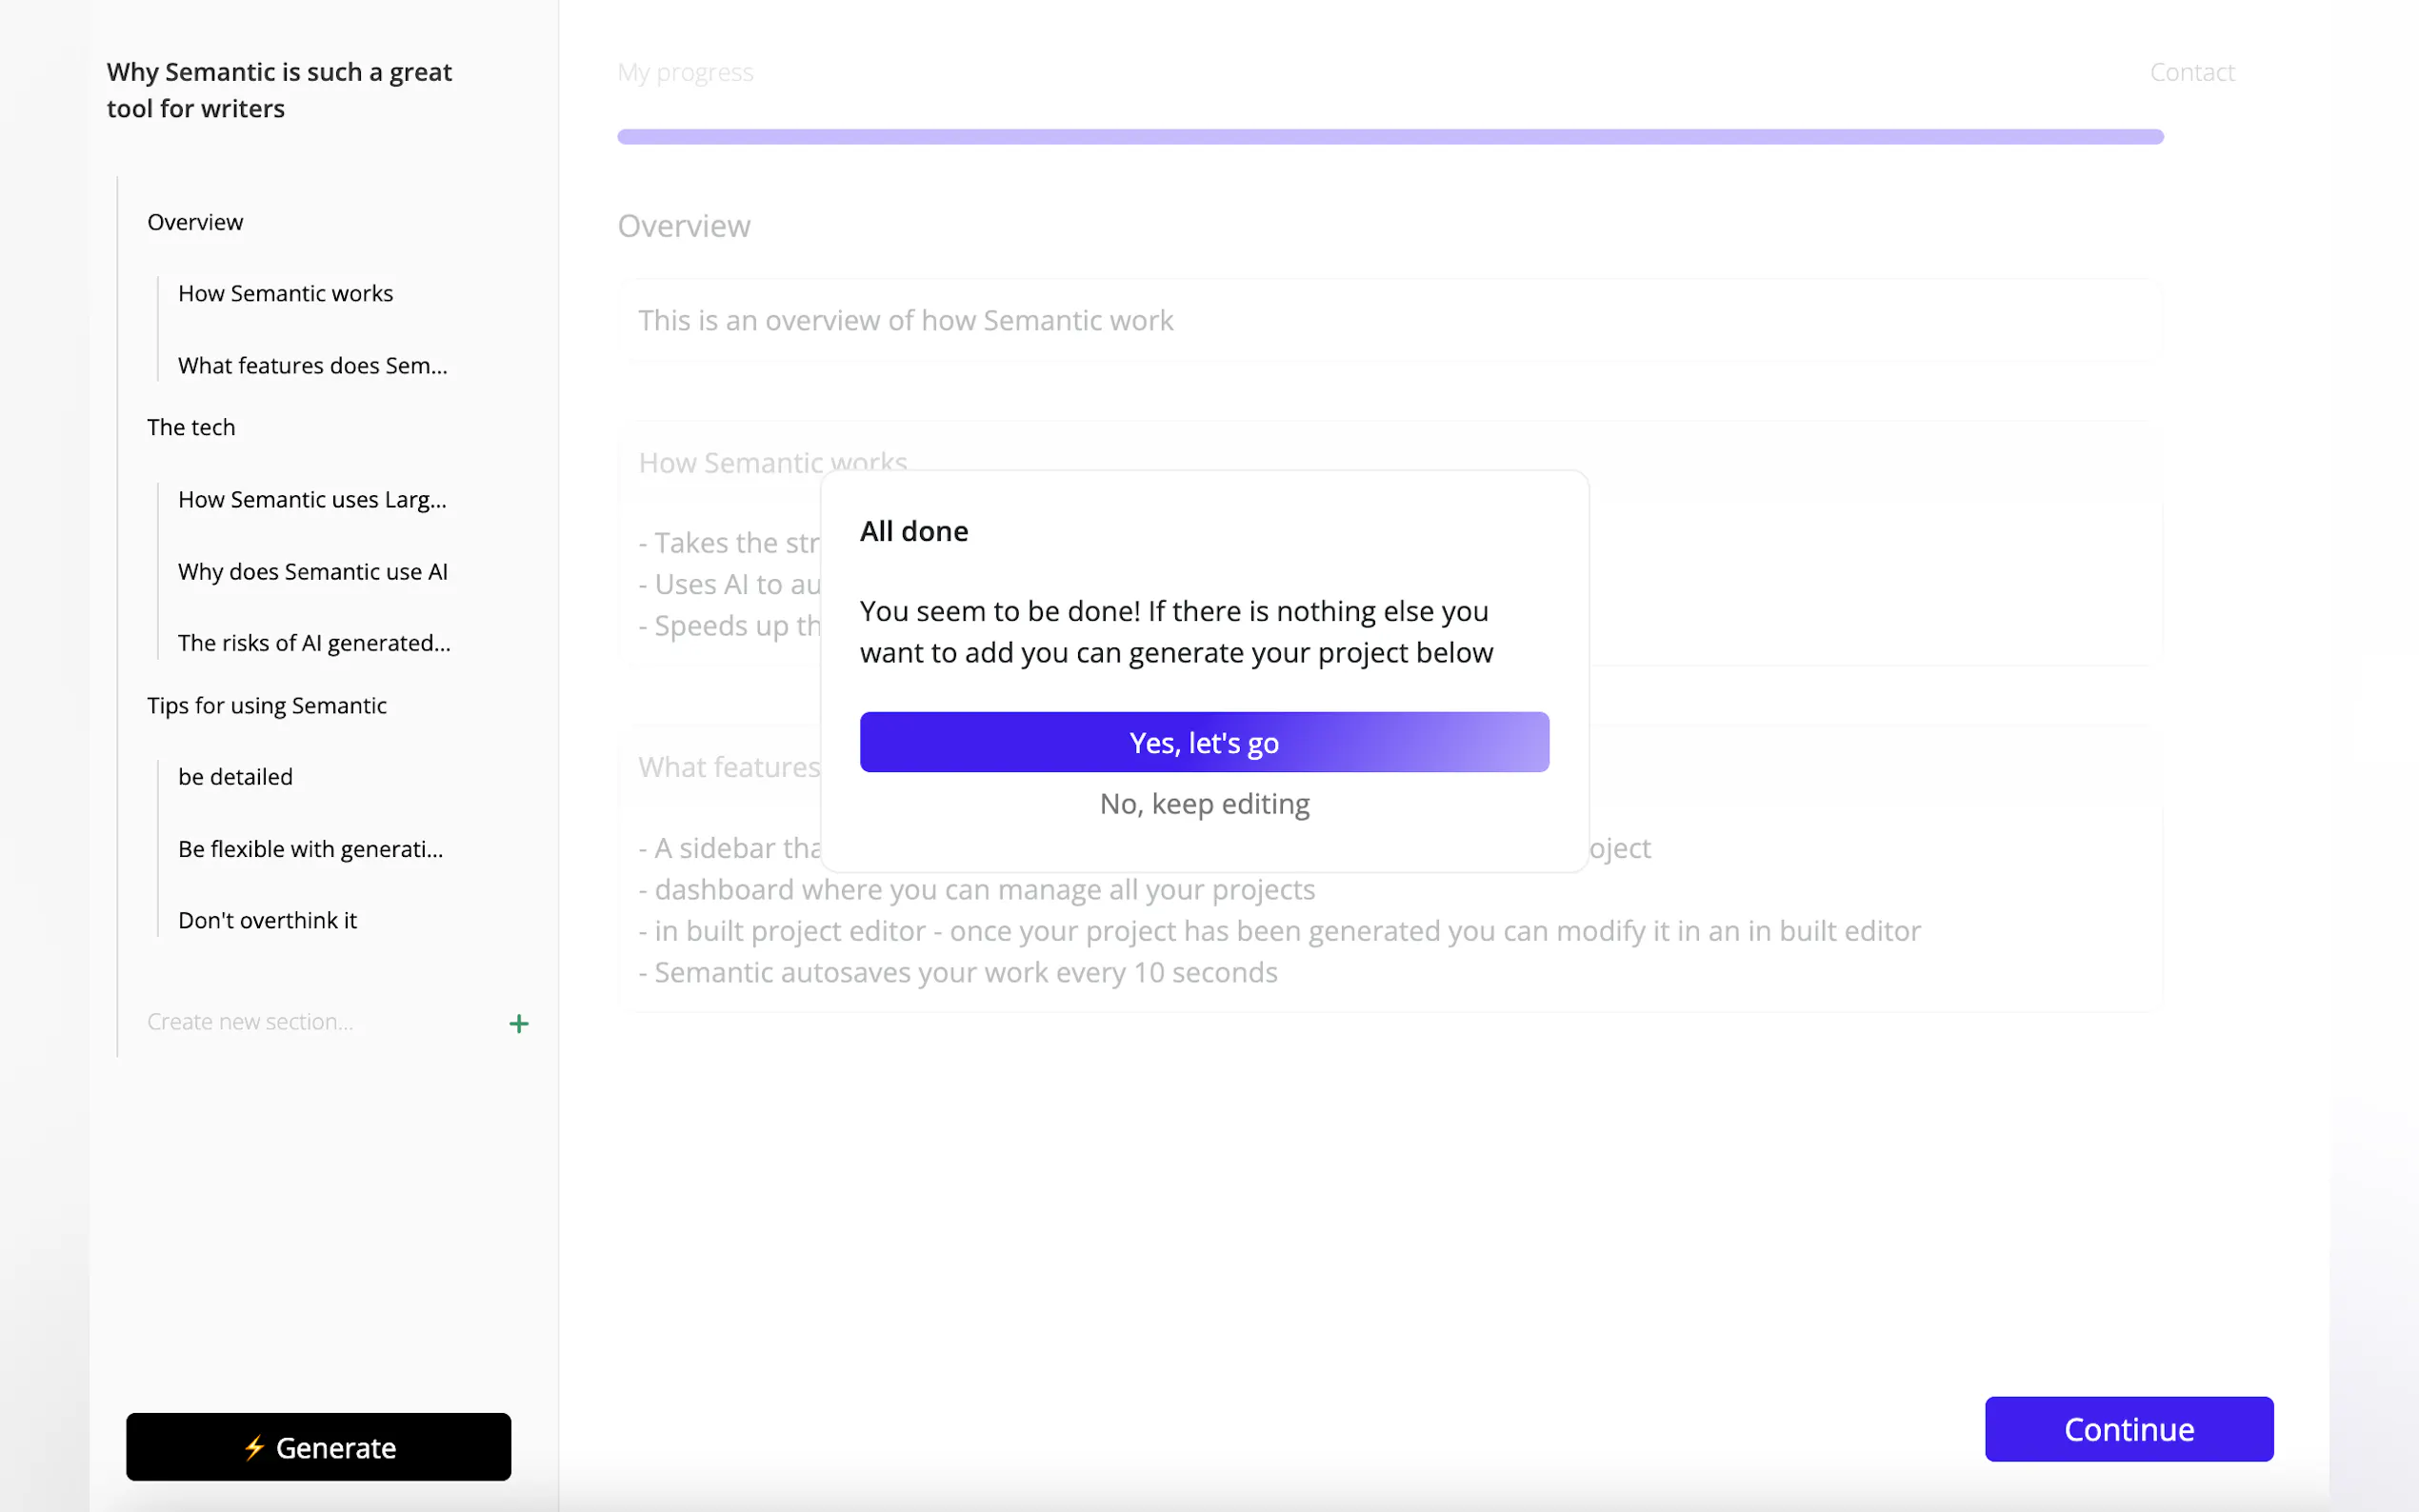Go to The tech section
2419x1512 pixels.
(191, 427)
